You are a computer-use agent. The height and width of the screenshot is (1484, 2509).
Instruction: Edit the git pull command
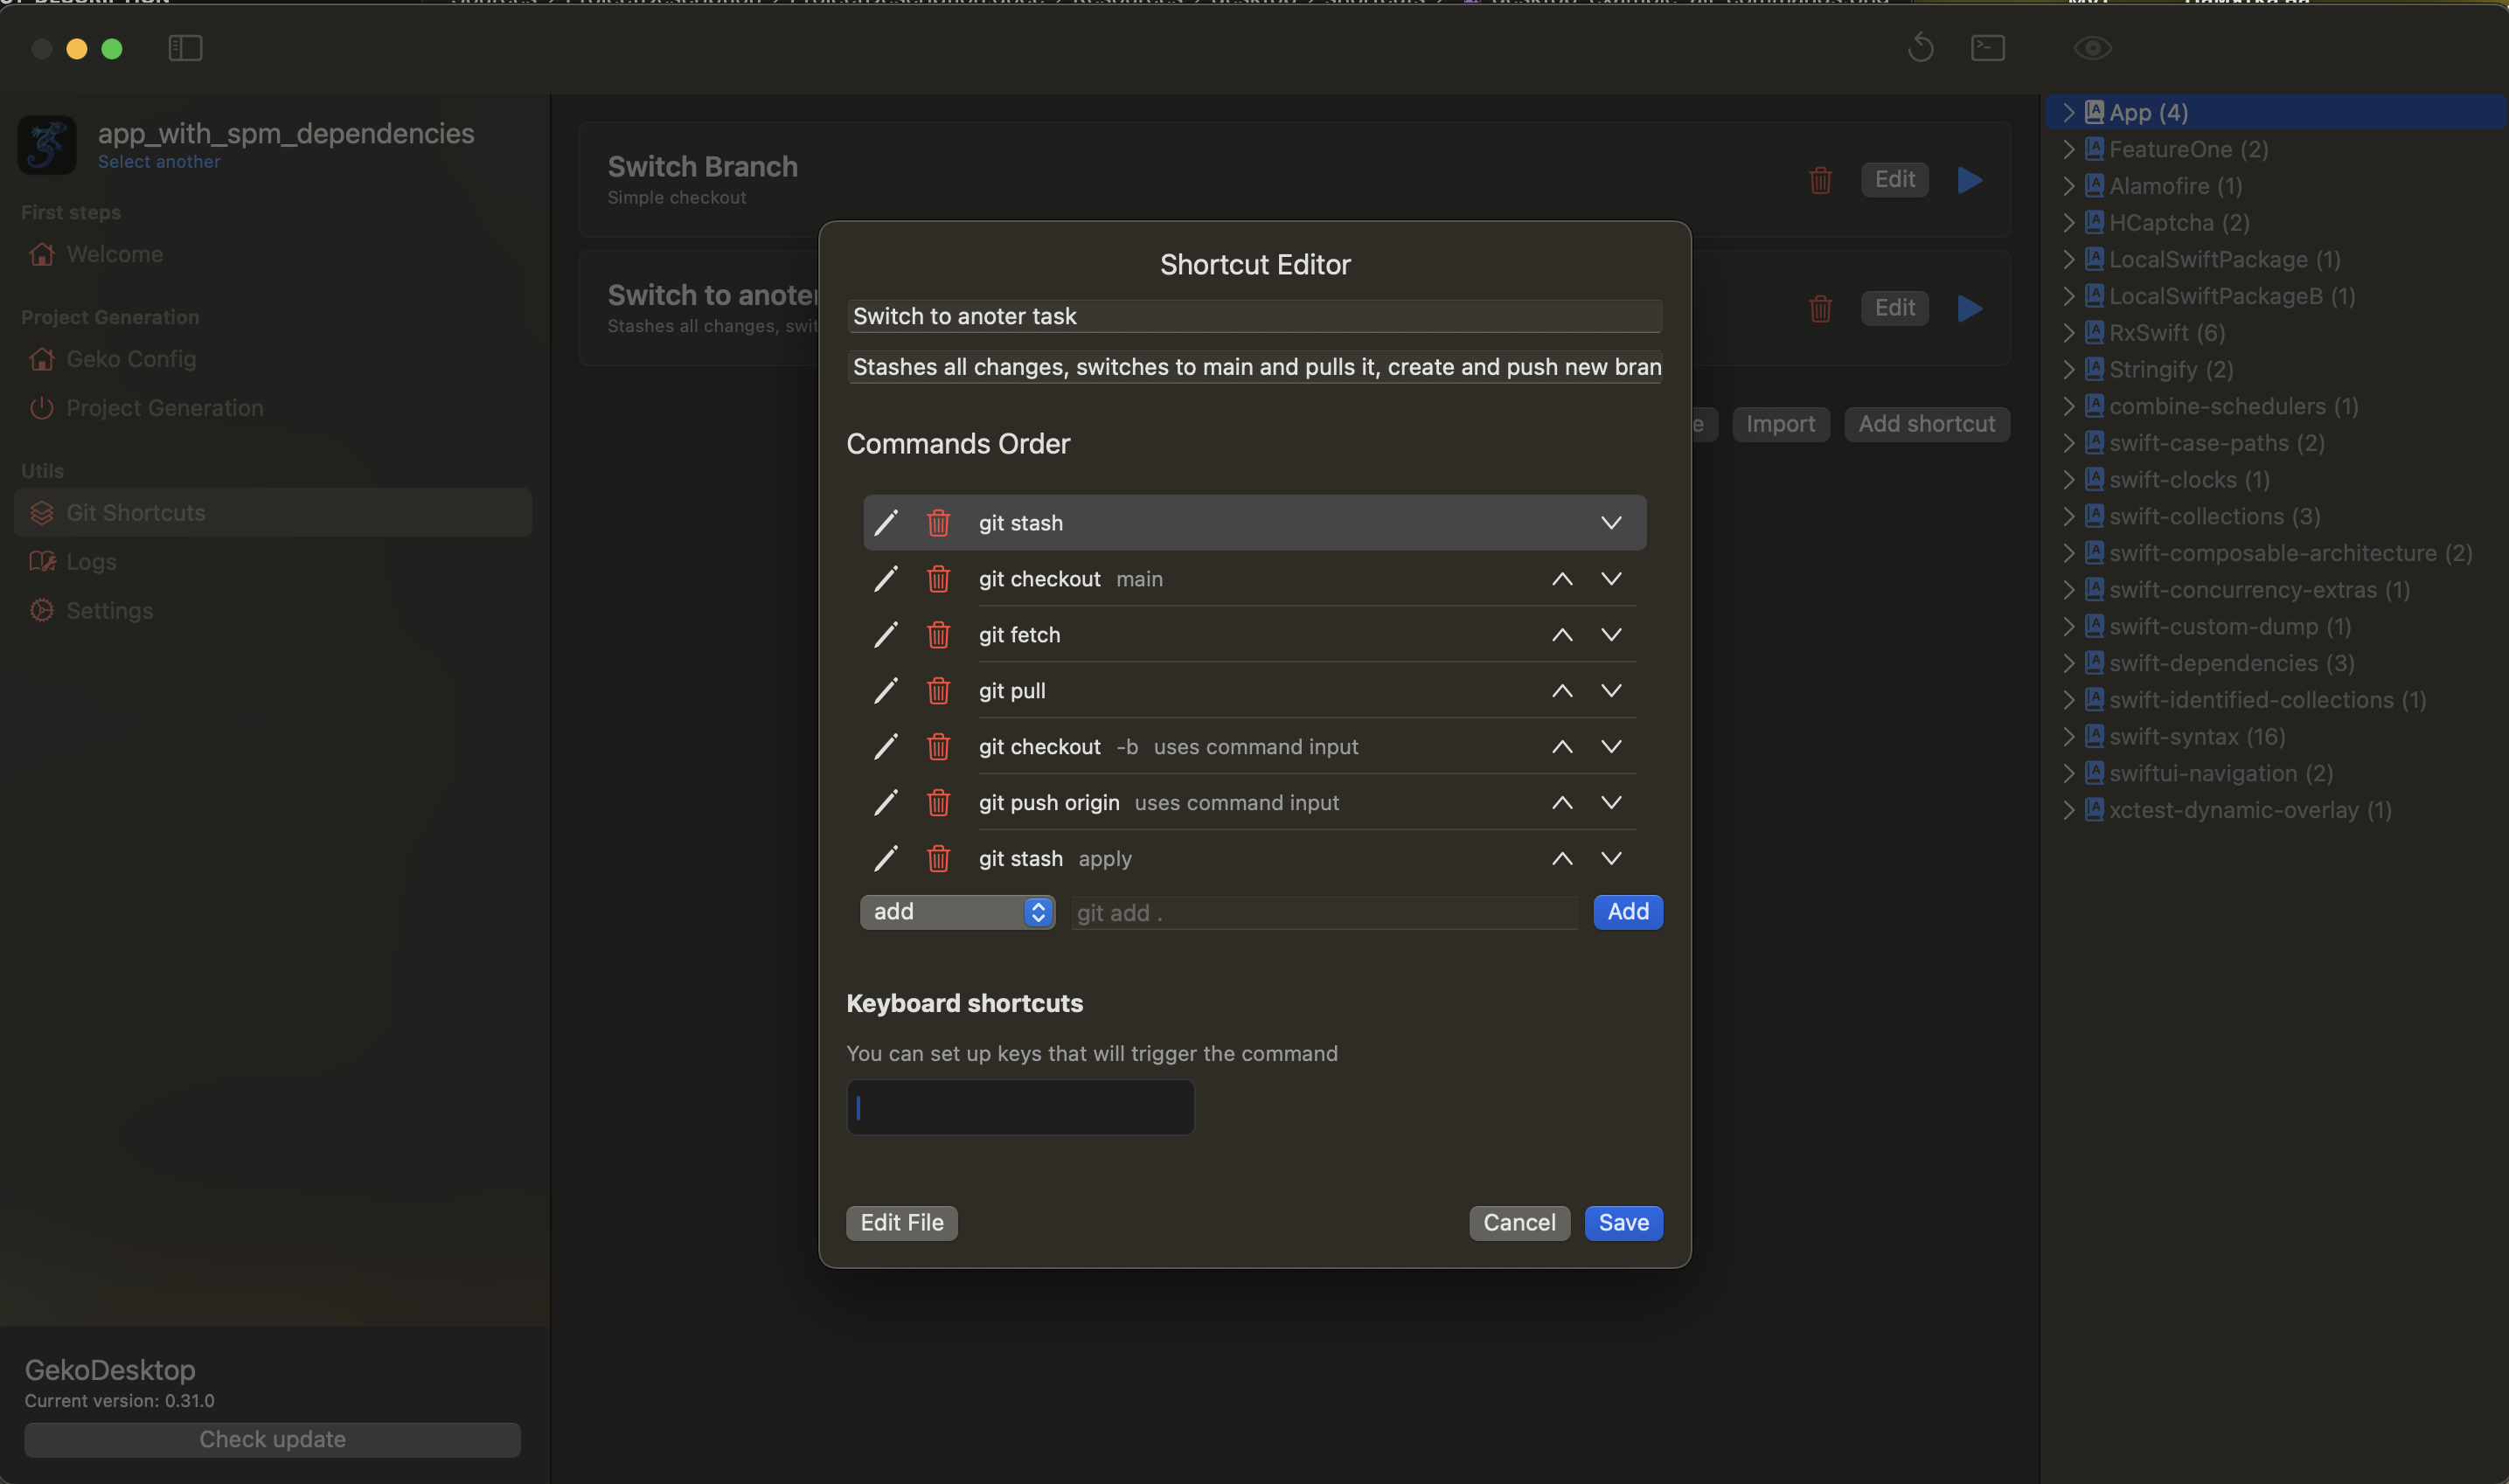886,691
